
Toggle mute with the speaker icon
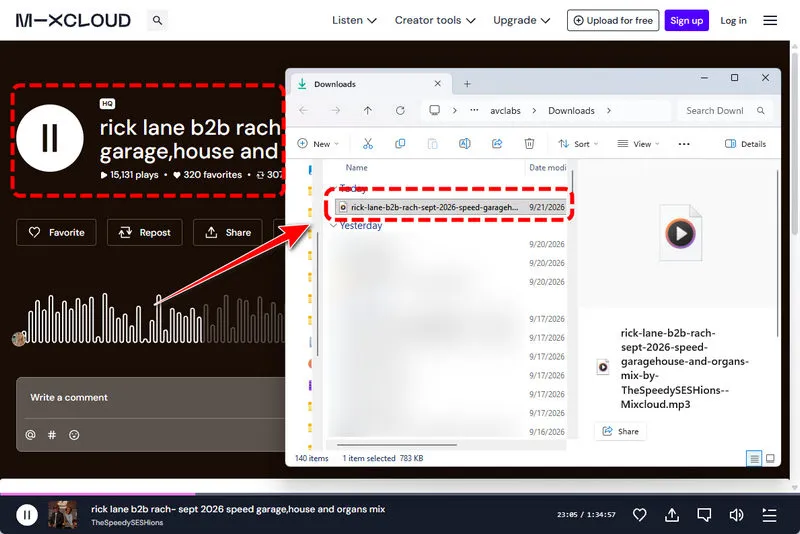tap(736, 515)
